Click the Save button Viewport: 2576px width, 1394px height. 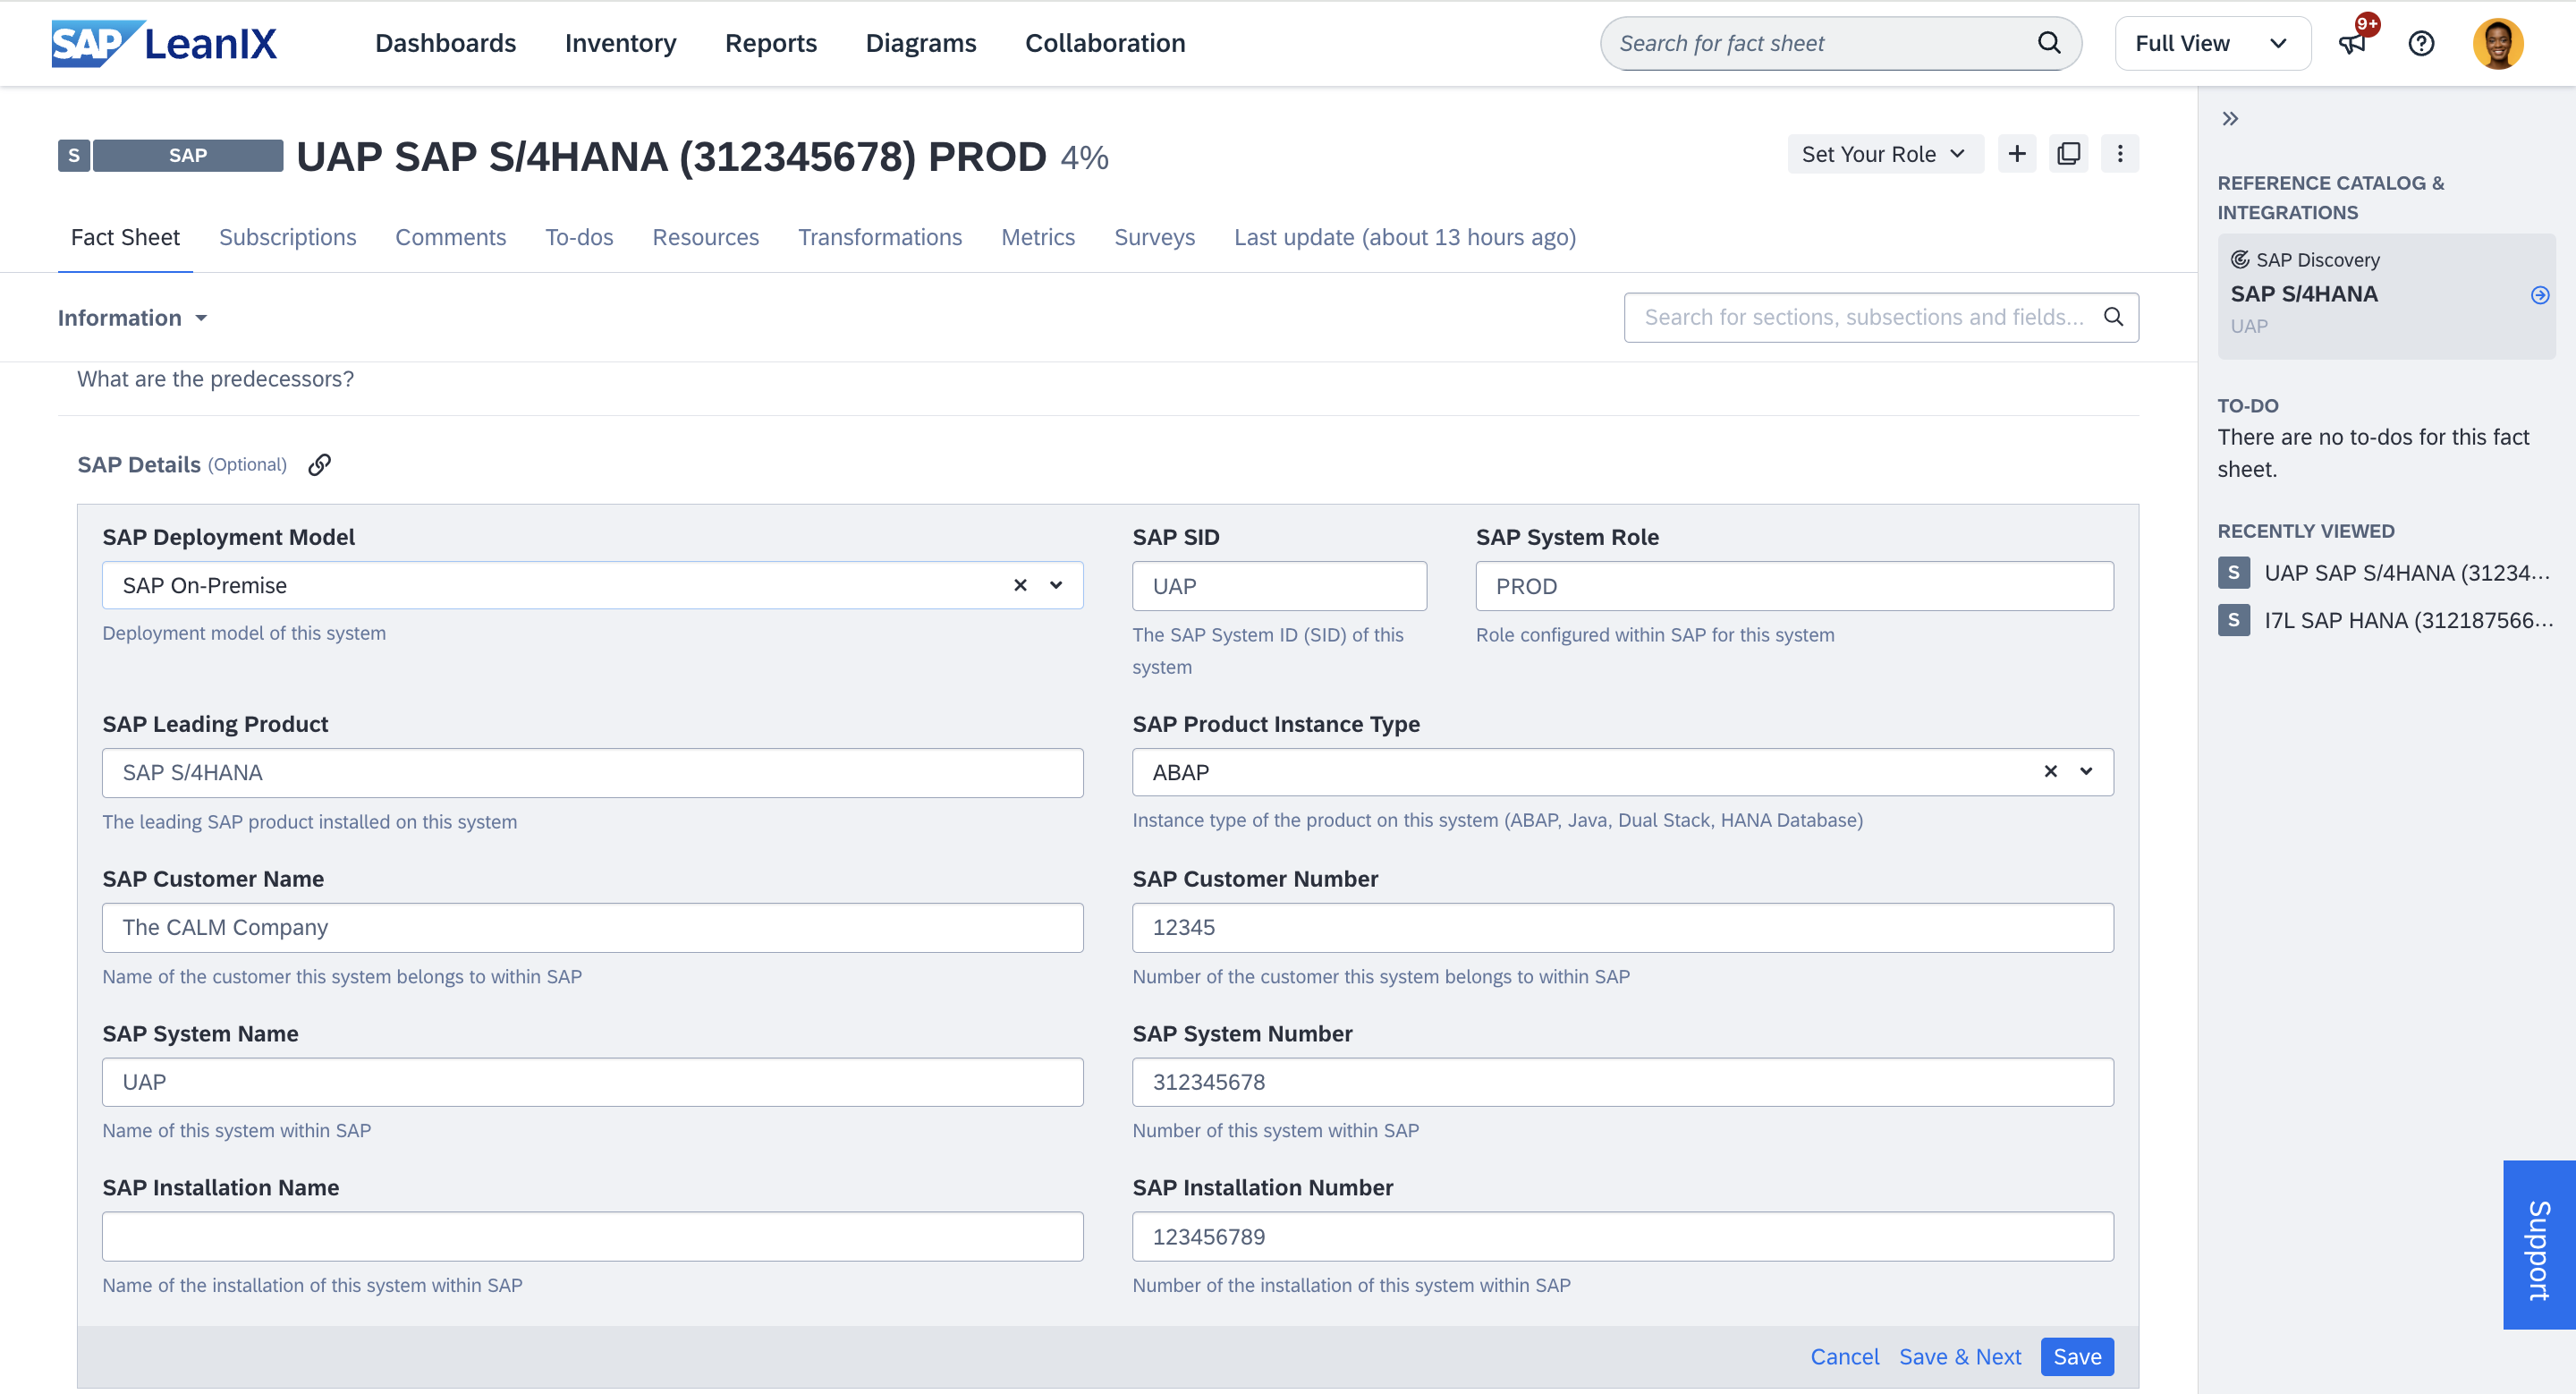(x=2077, y=1356)
